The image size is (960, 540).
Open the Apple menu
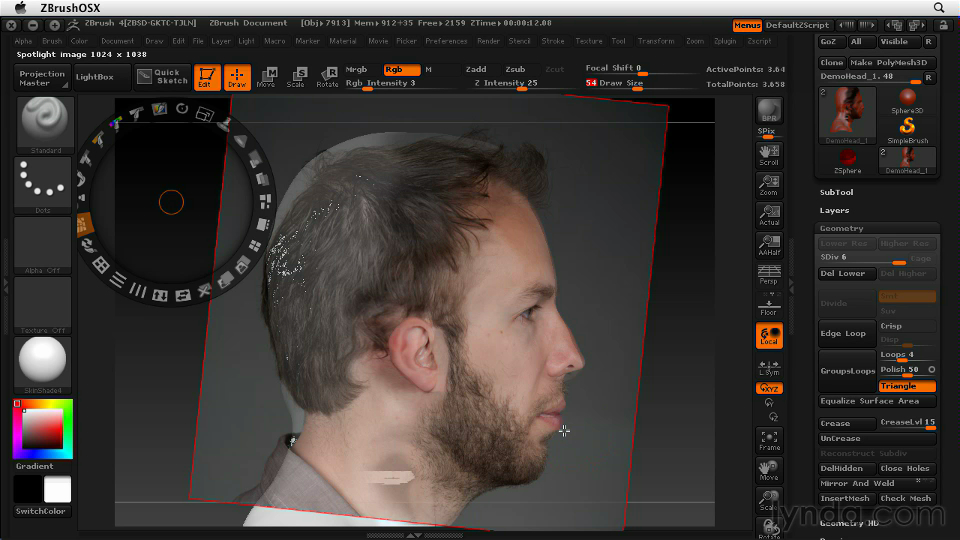coord(20,7)
